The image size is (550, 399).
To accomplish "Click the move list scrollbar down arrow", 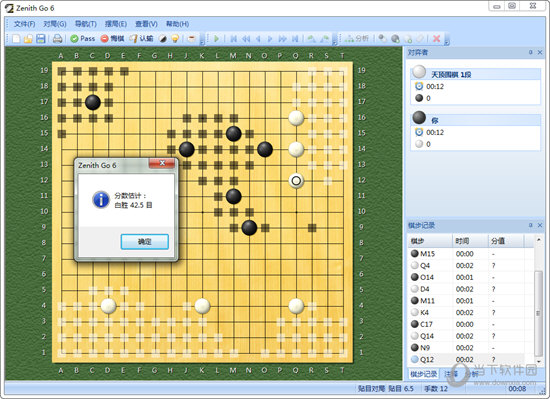I will click(x=539, y=361).
